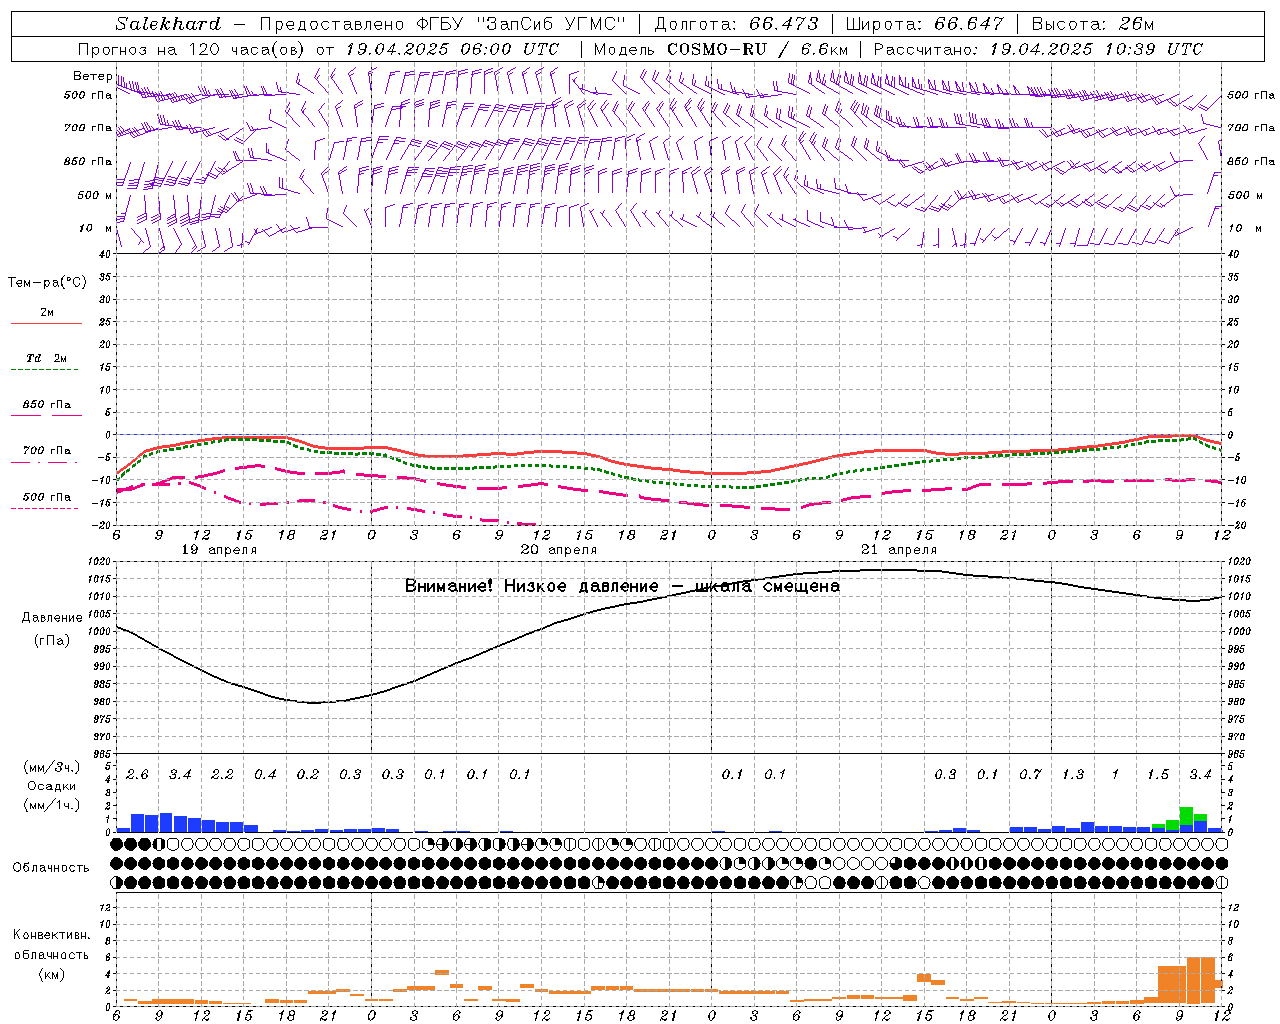Click the "Внимание! Низкое давление" warning text

(532, 586)
